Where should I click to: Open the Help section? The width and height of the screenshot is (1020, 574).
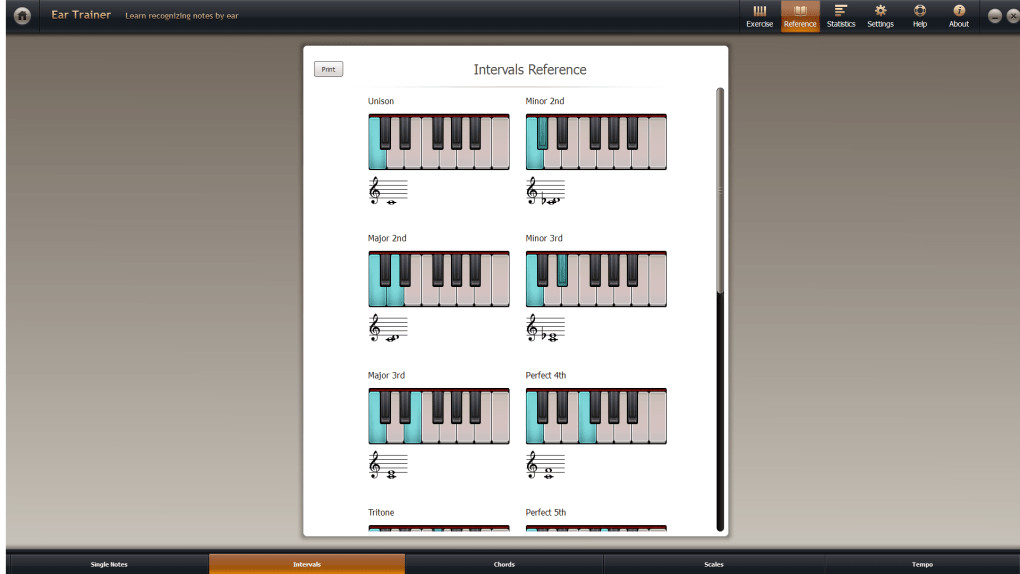919,16
